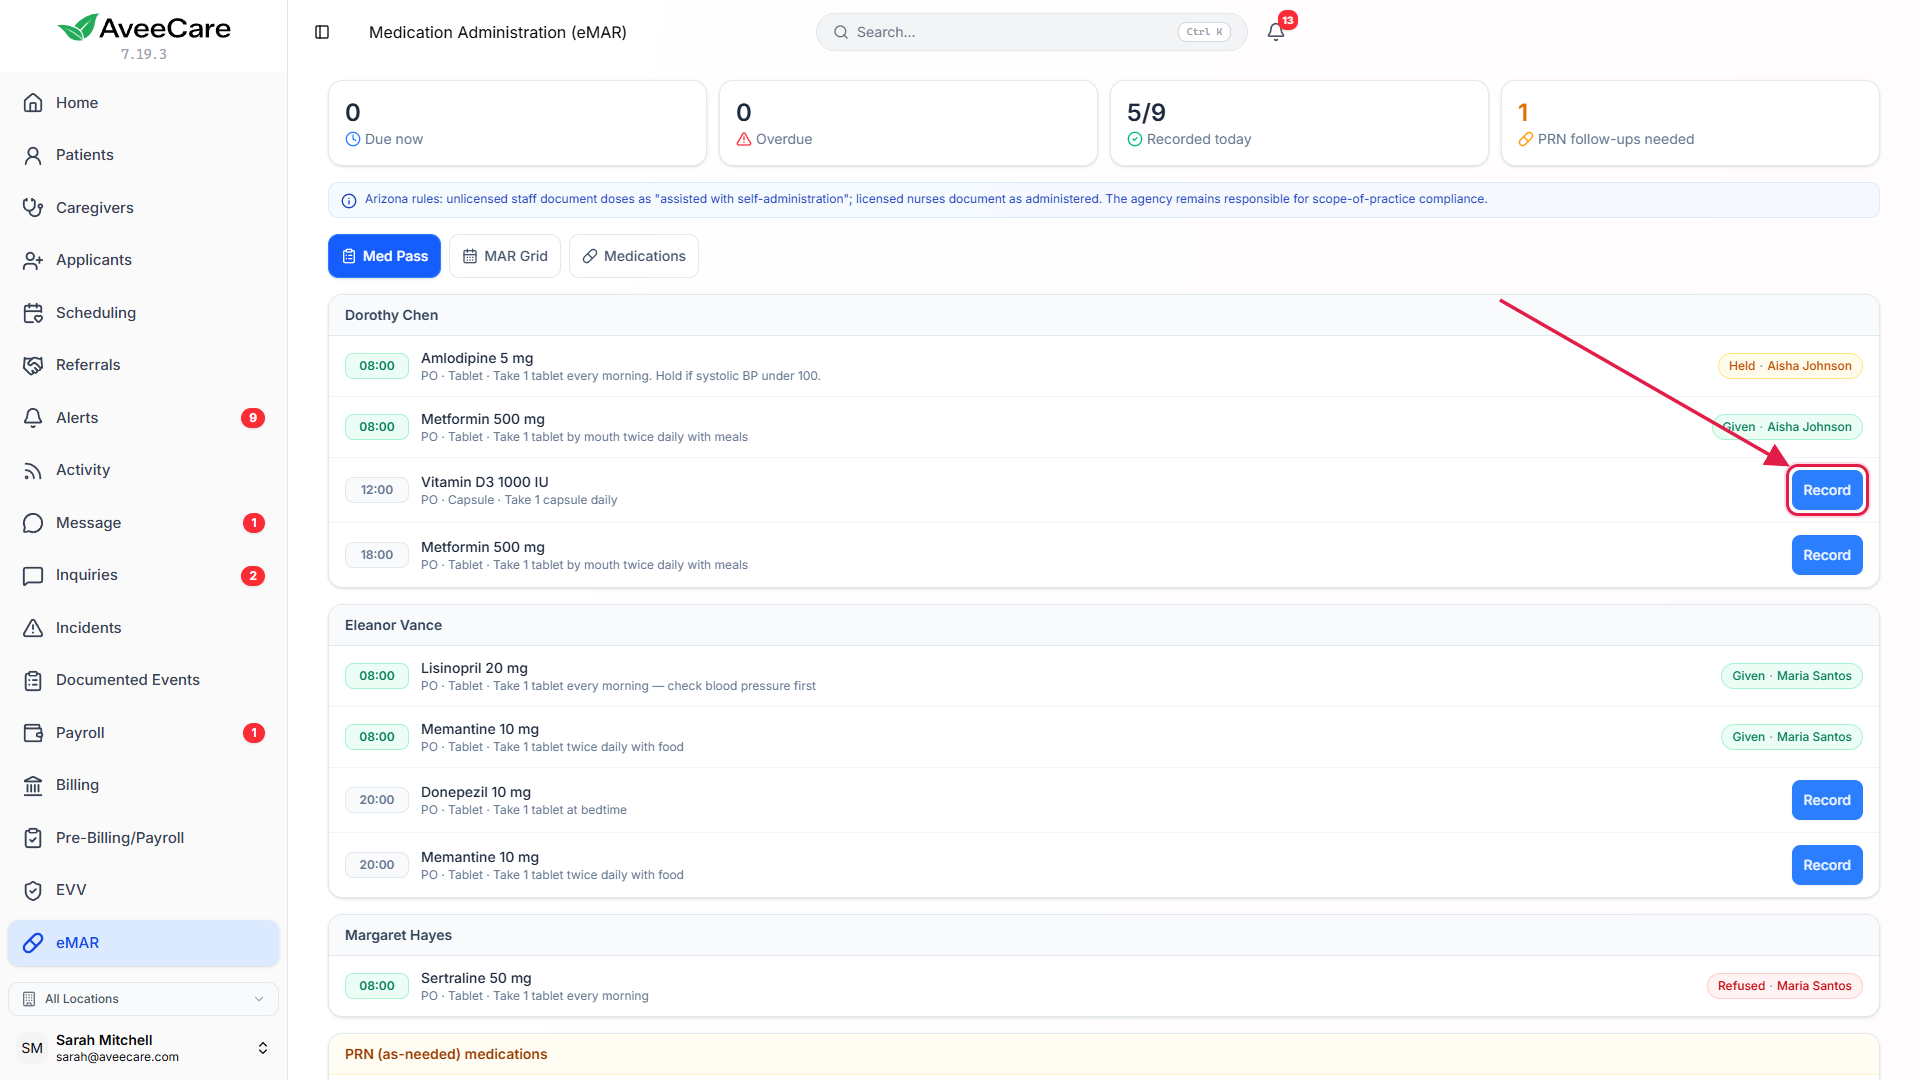This screenshot has width=1920, height=1080.
Task: Open Patients in sidebar
Action: [x=143, y=155]
